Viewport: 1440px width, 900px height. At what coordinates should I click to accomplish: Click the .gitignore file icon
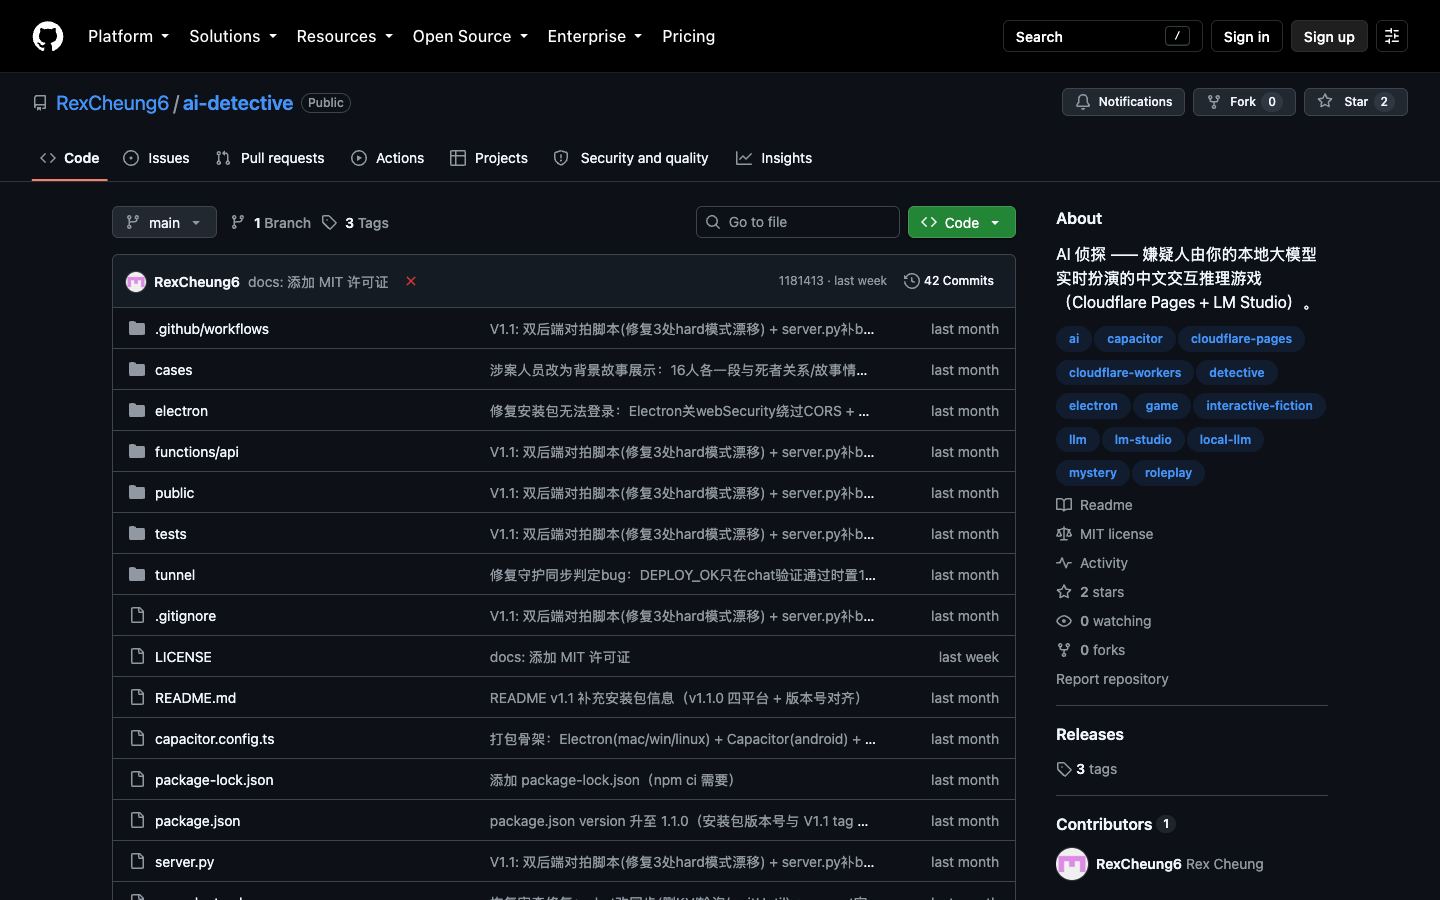(x=137, y=615)
